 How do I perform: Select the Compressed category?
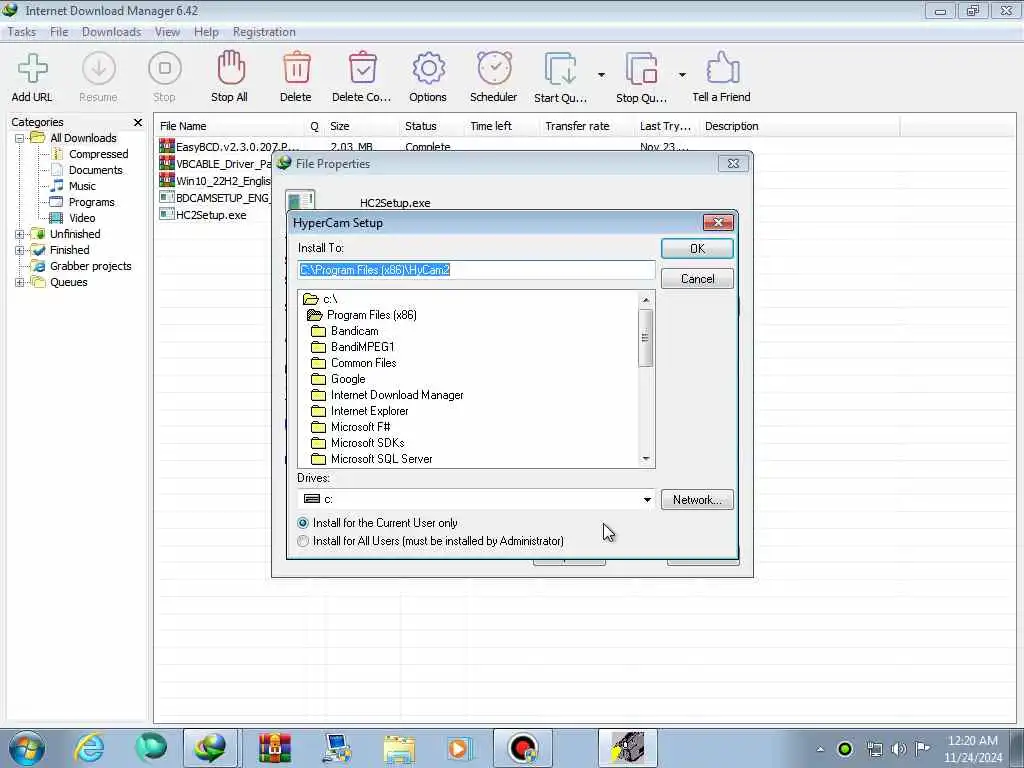click(x=98, y=154)
